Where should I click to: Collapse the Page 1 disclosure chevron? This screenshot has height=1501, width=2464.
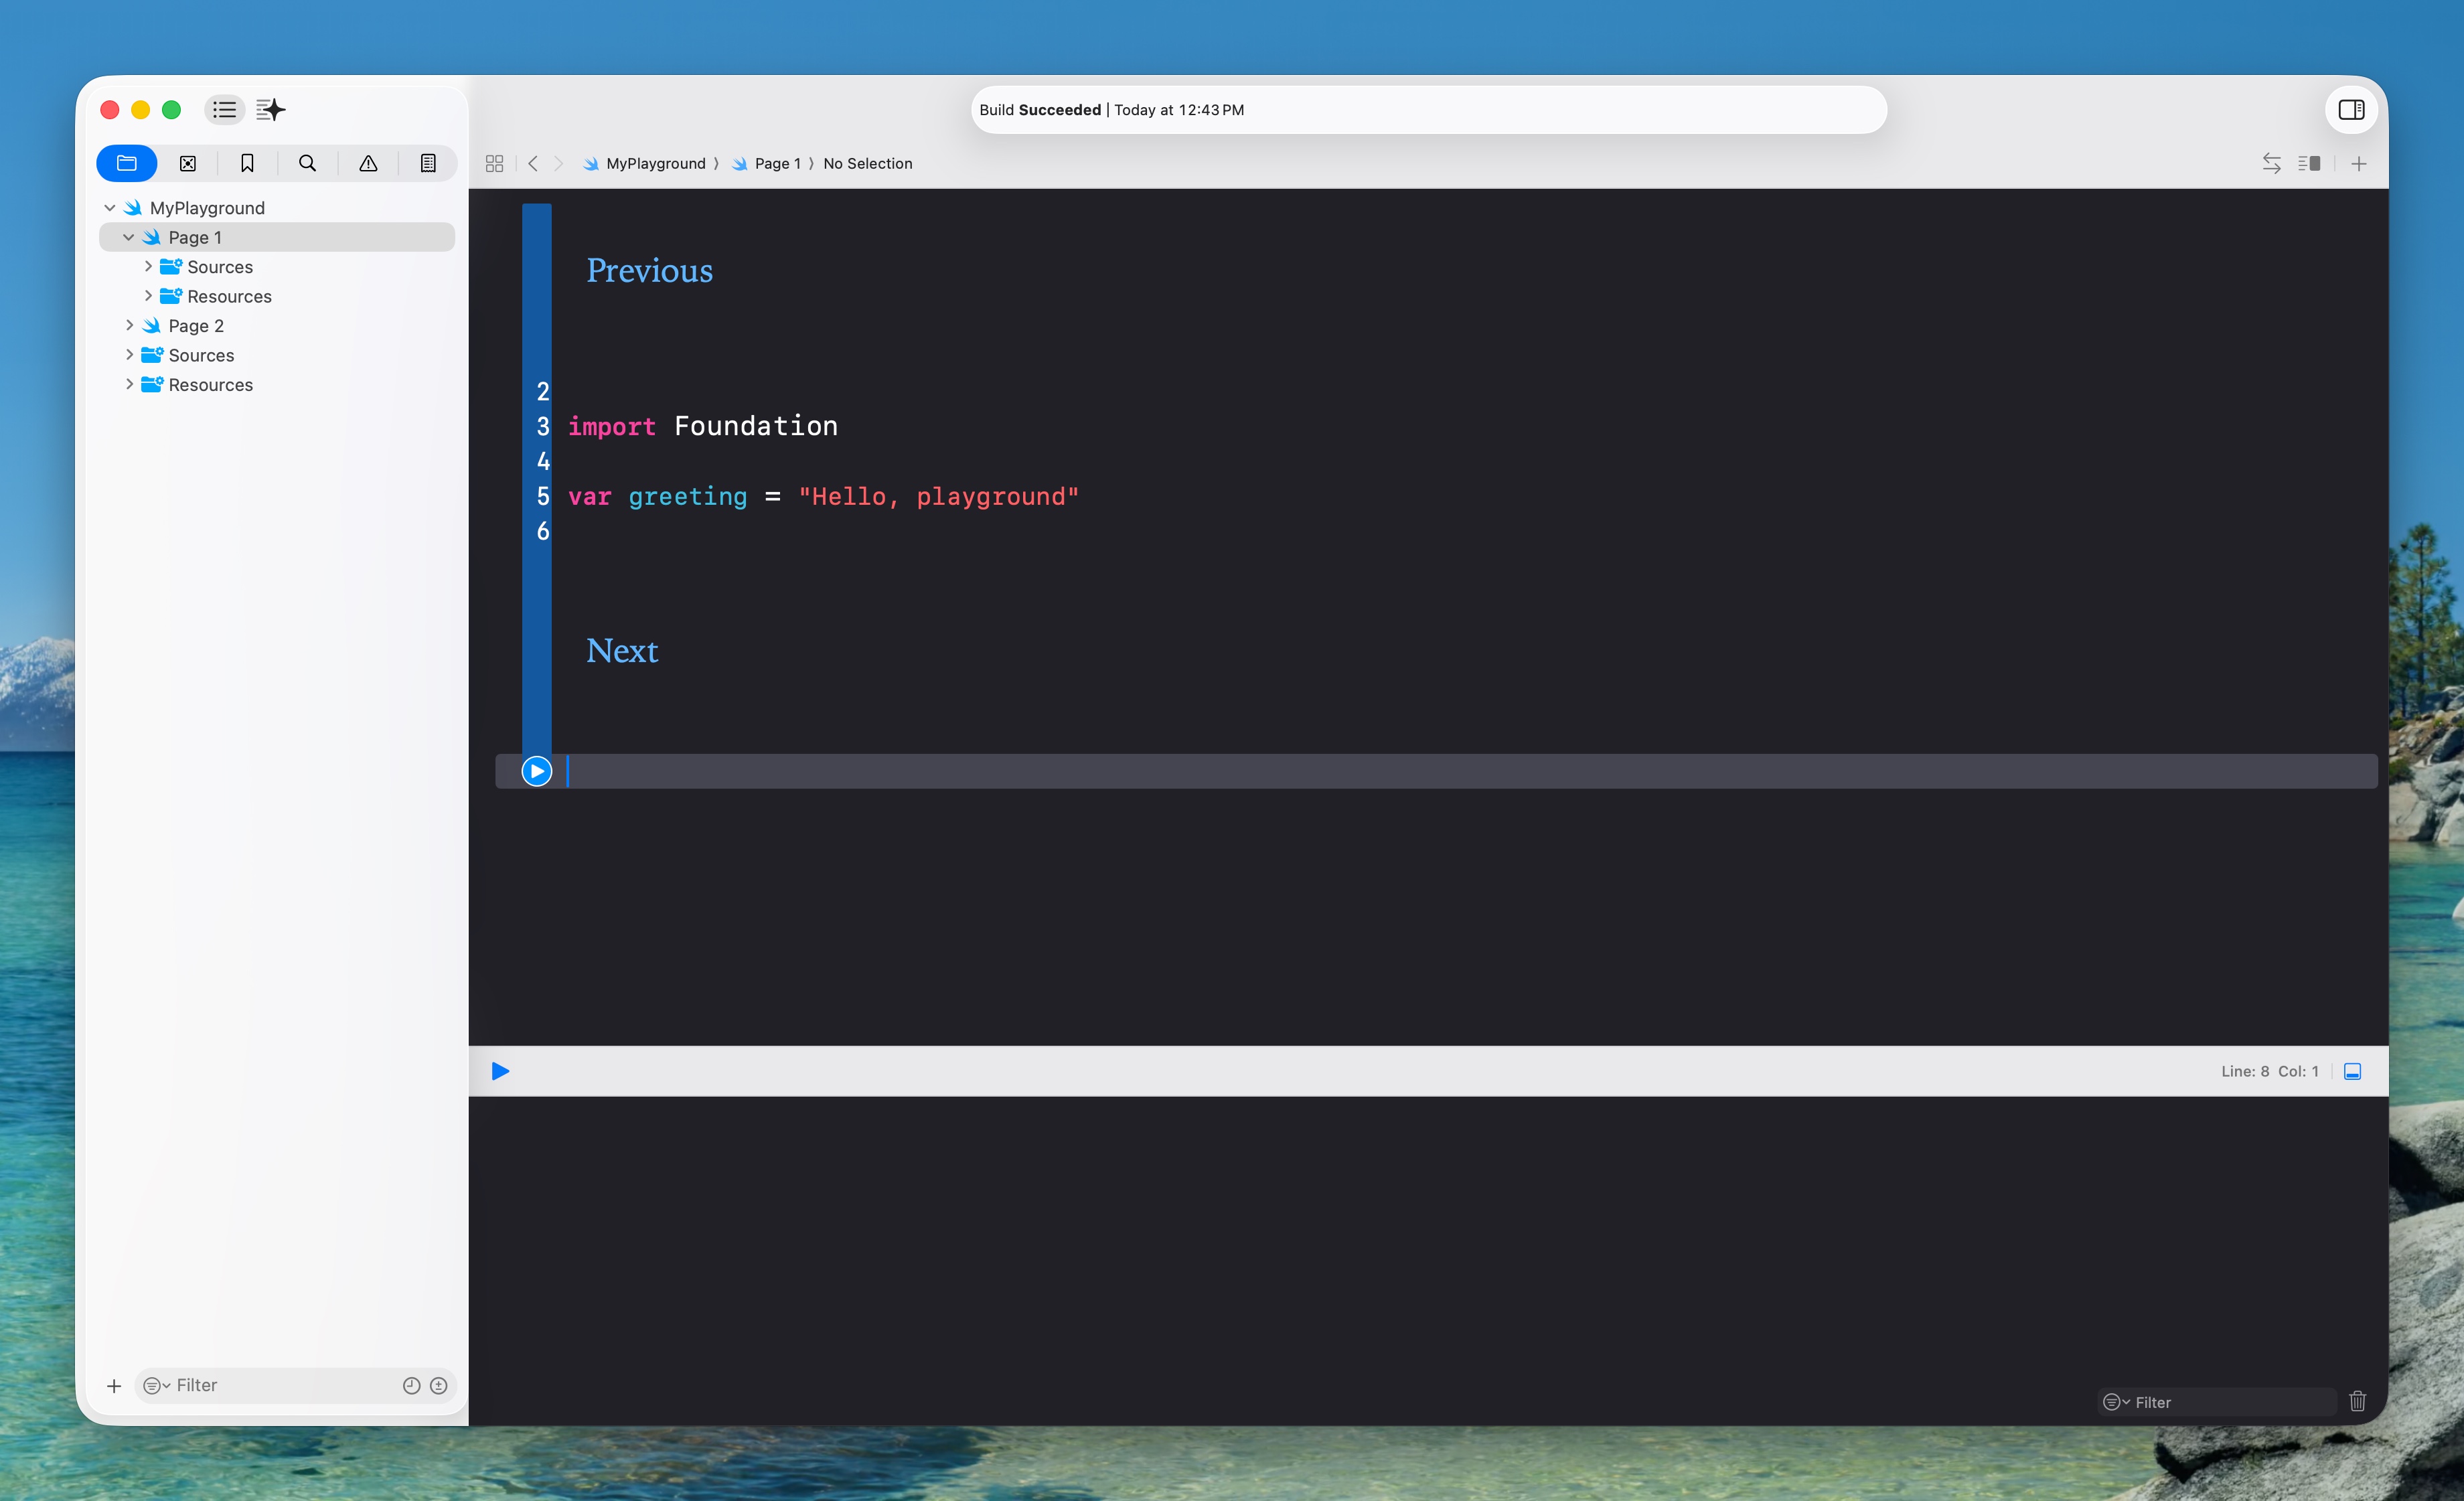pos(129,237)
